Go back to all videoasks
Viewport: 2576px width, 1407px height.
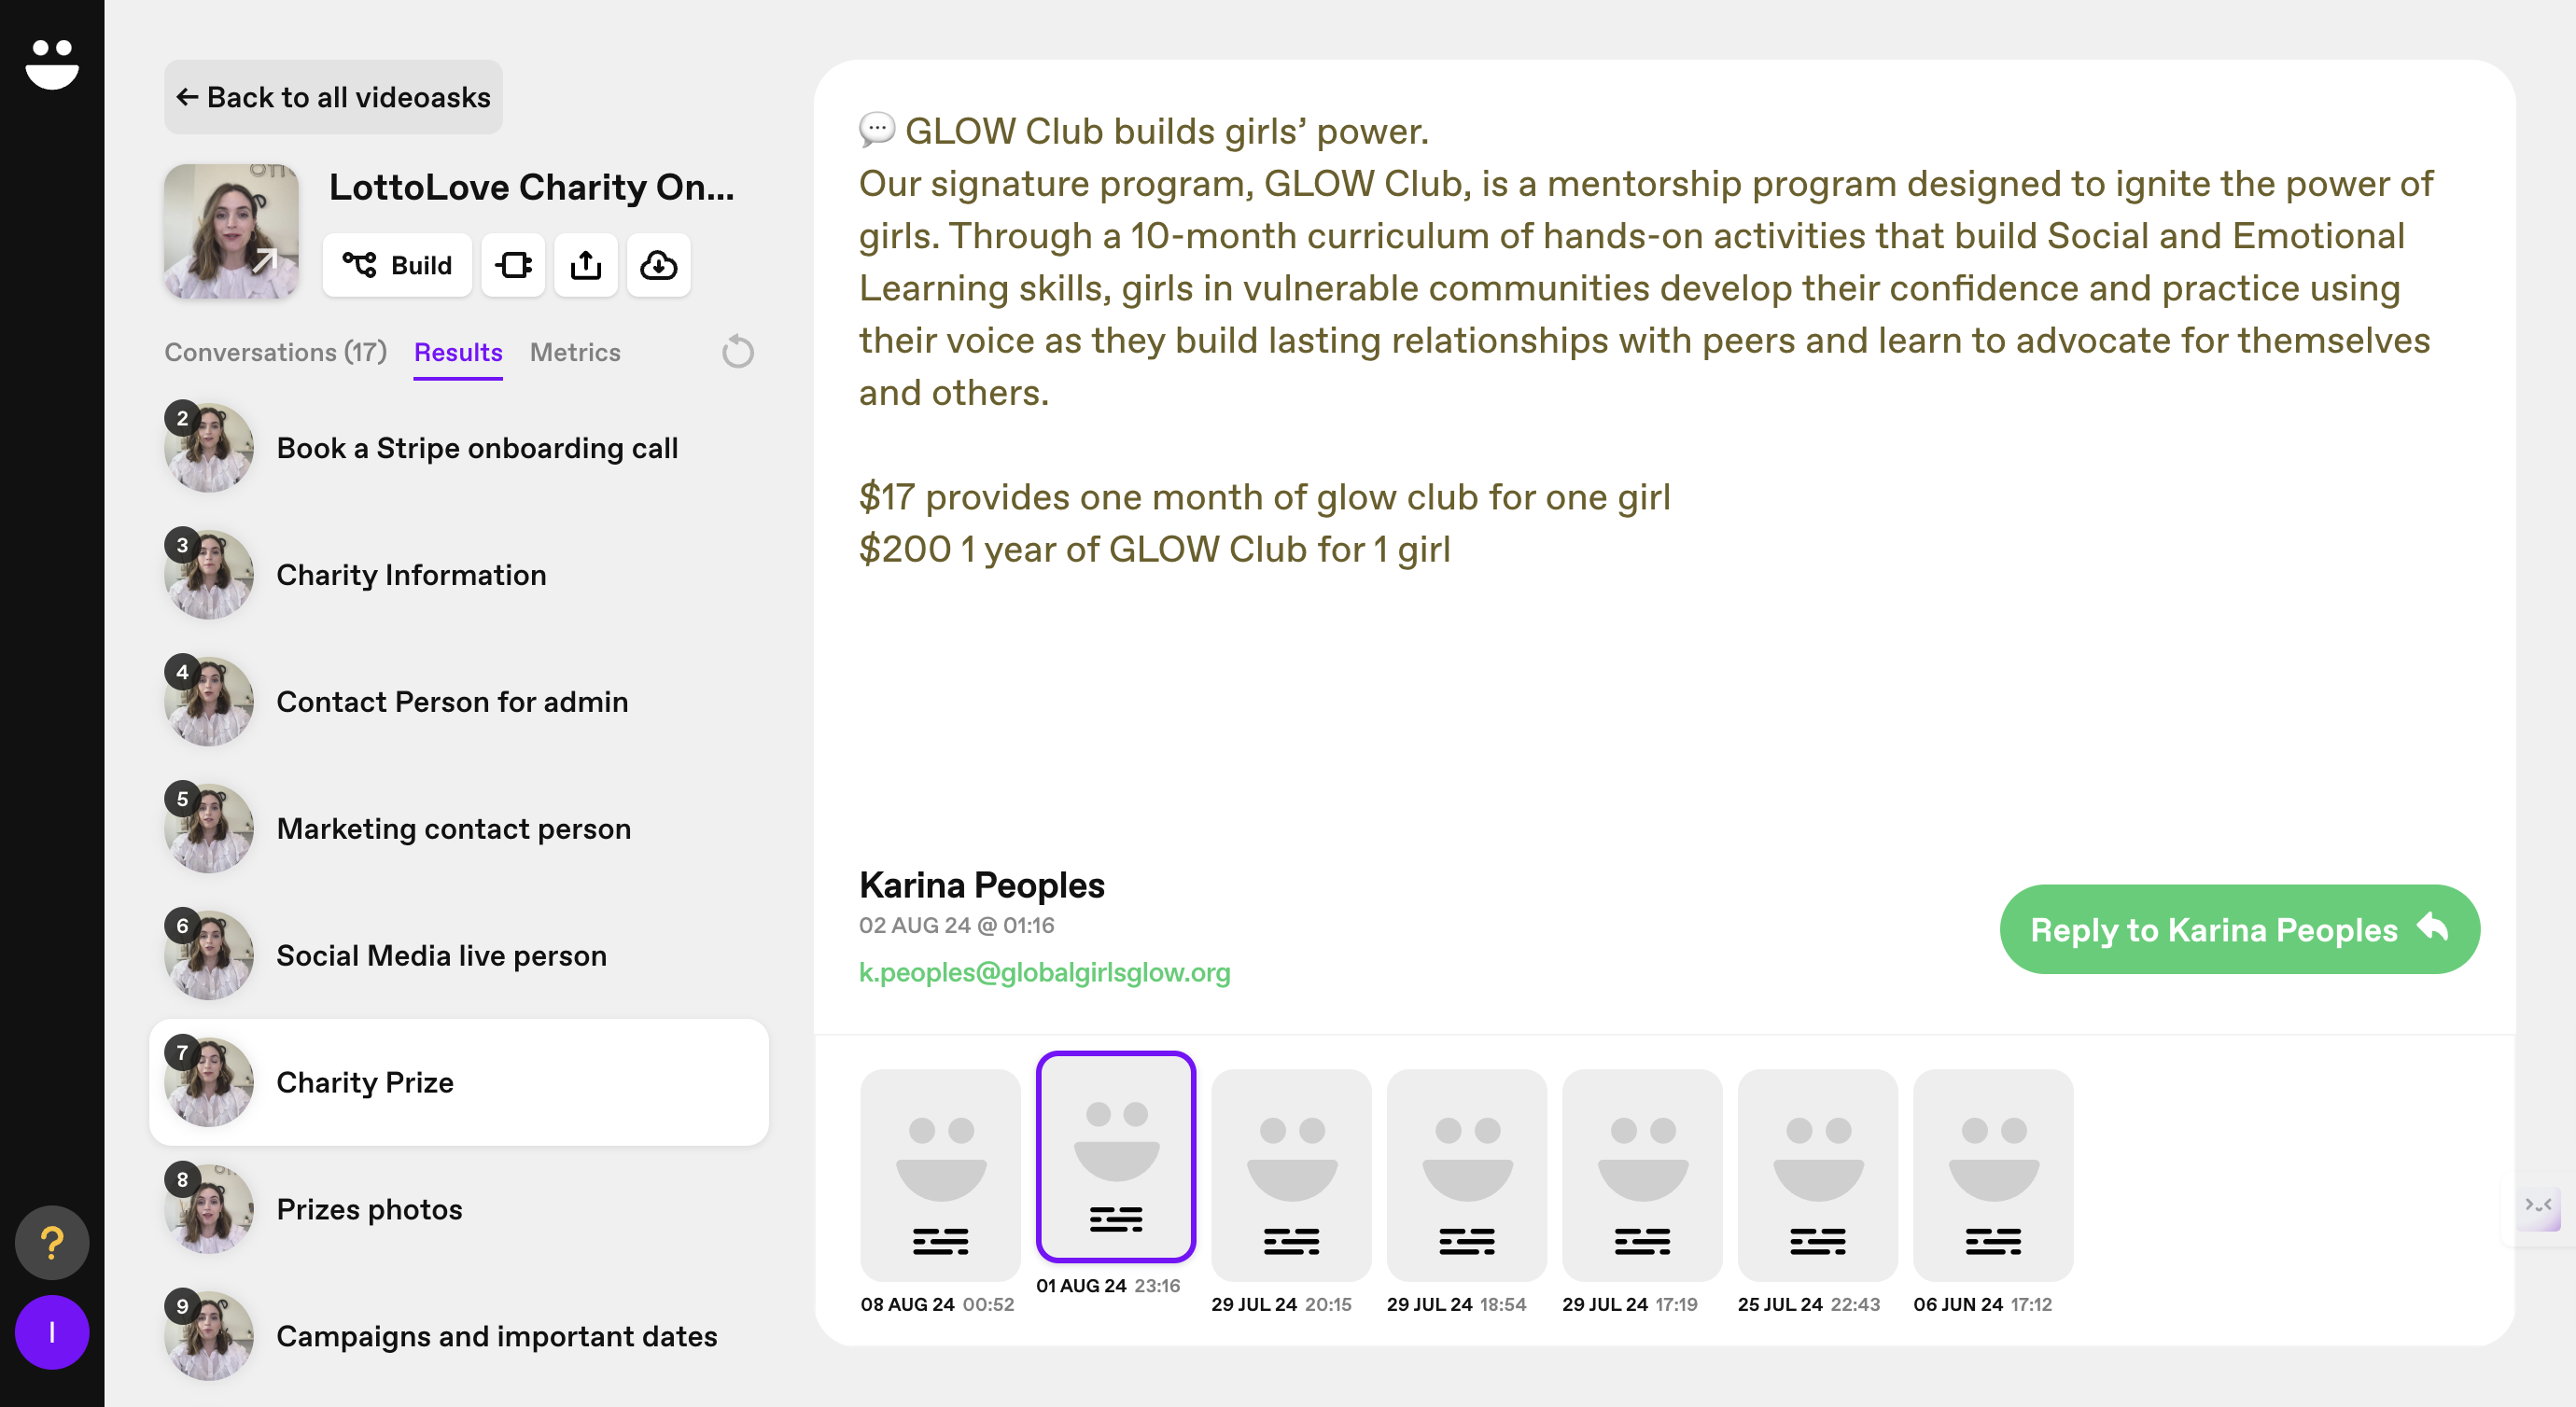[333, 97]
